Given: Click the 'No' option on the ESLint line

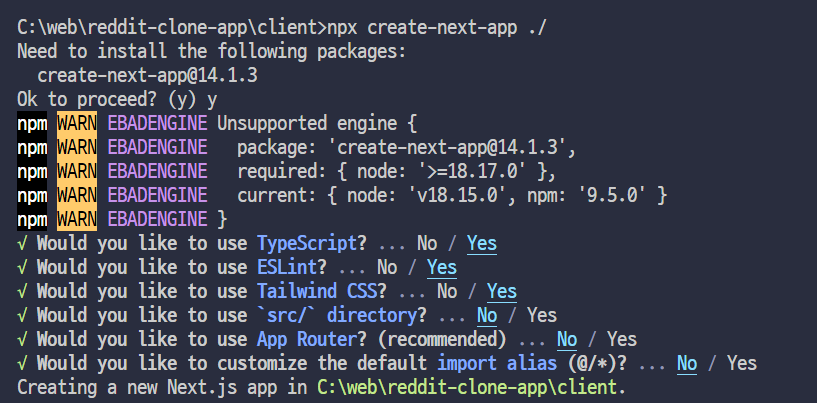Looking at the screenshot, I should (387, 267).
